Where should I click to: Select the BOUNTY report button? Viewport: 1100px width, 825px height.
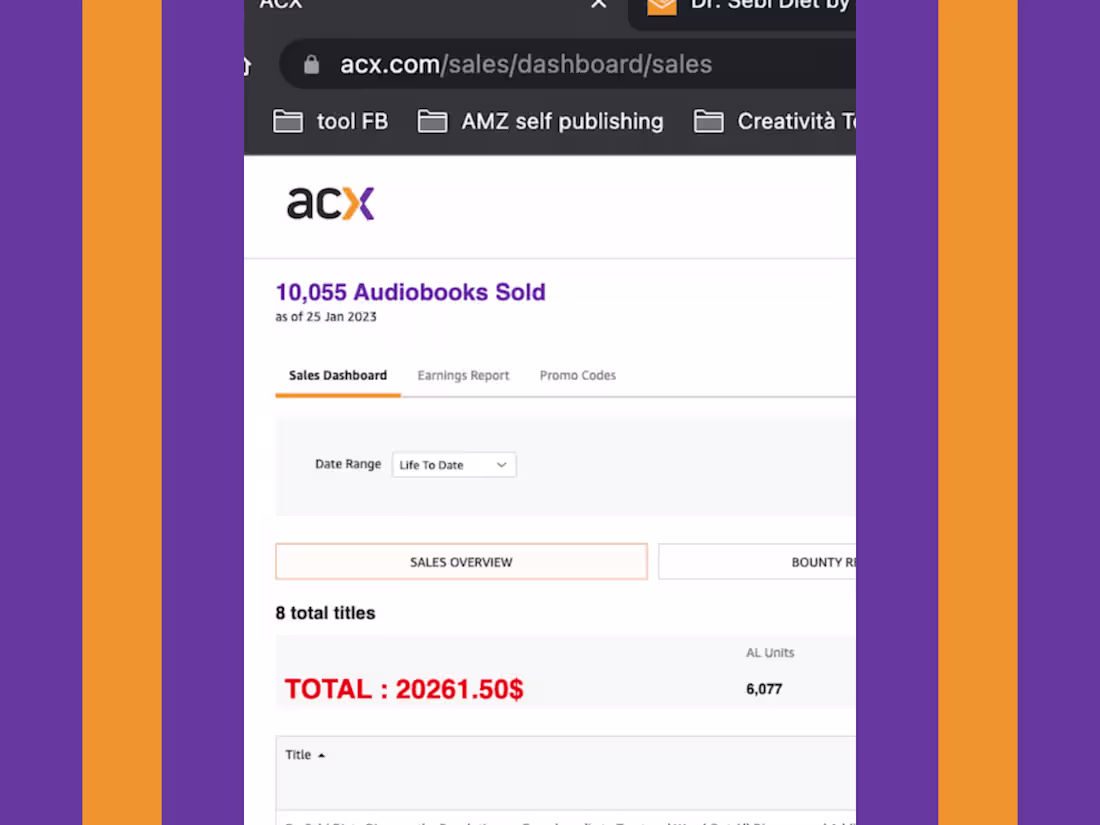[757, 562]
